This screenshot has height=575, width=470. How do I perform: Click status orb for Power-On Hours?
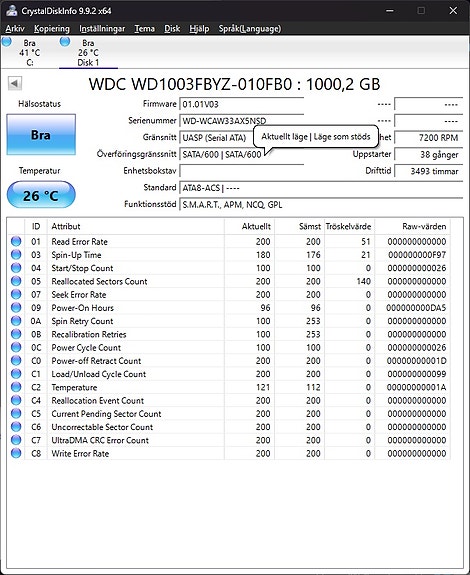(16, 307)
